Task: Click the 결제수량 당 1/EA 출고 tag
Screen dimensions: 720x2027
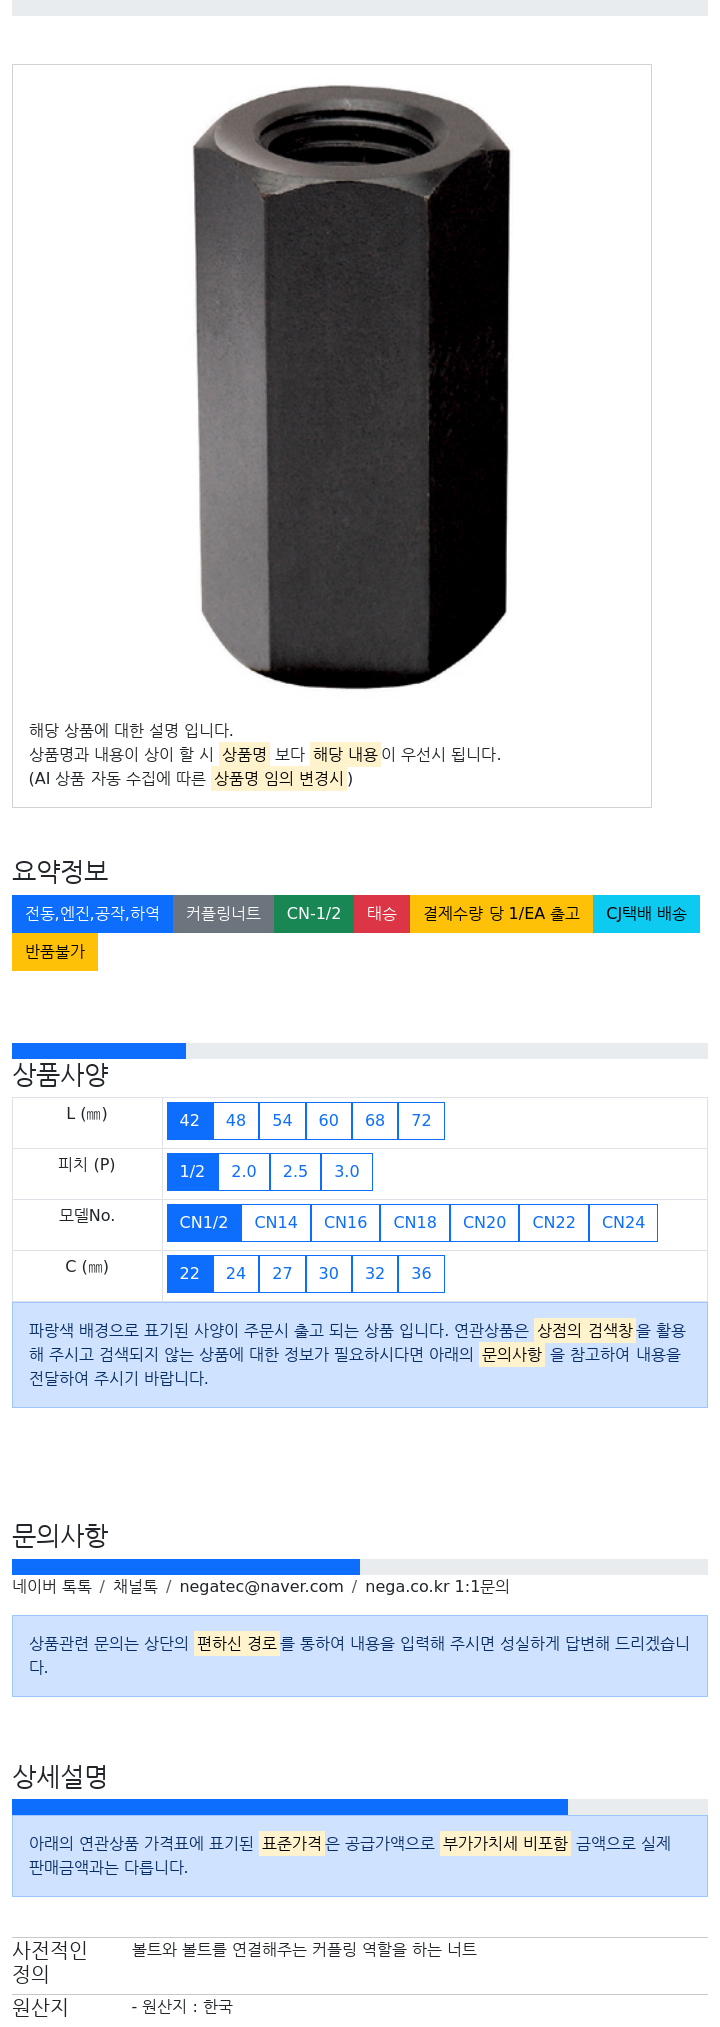Action: tap(501, 914)
